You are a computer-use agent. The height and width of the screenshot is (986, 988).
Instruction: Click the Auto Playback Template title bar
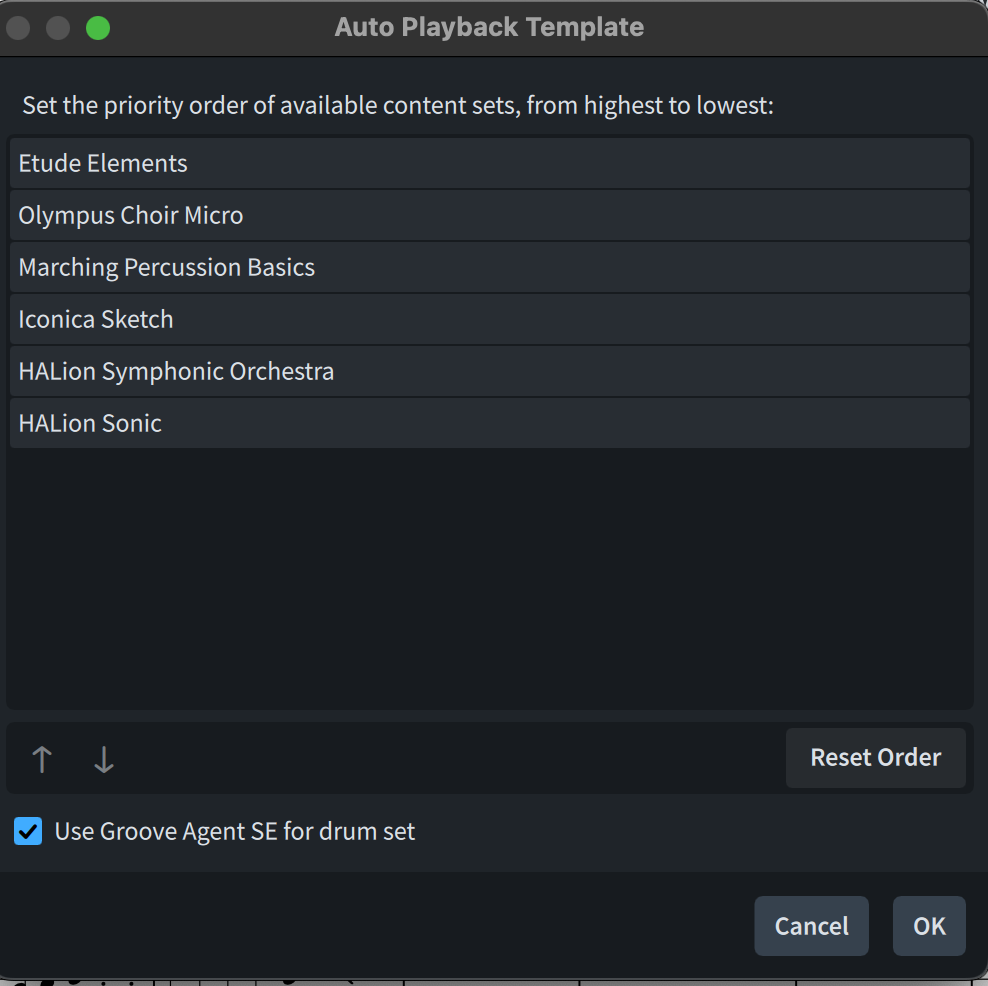pyautogui.click(x=489, y=28)
